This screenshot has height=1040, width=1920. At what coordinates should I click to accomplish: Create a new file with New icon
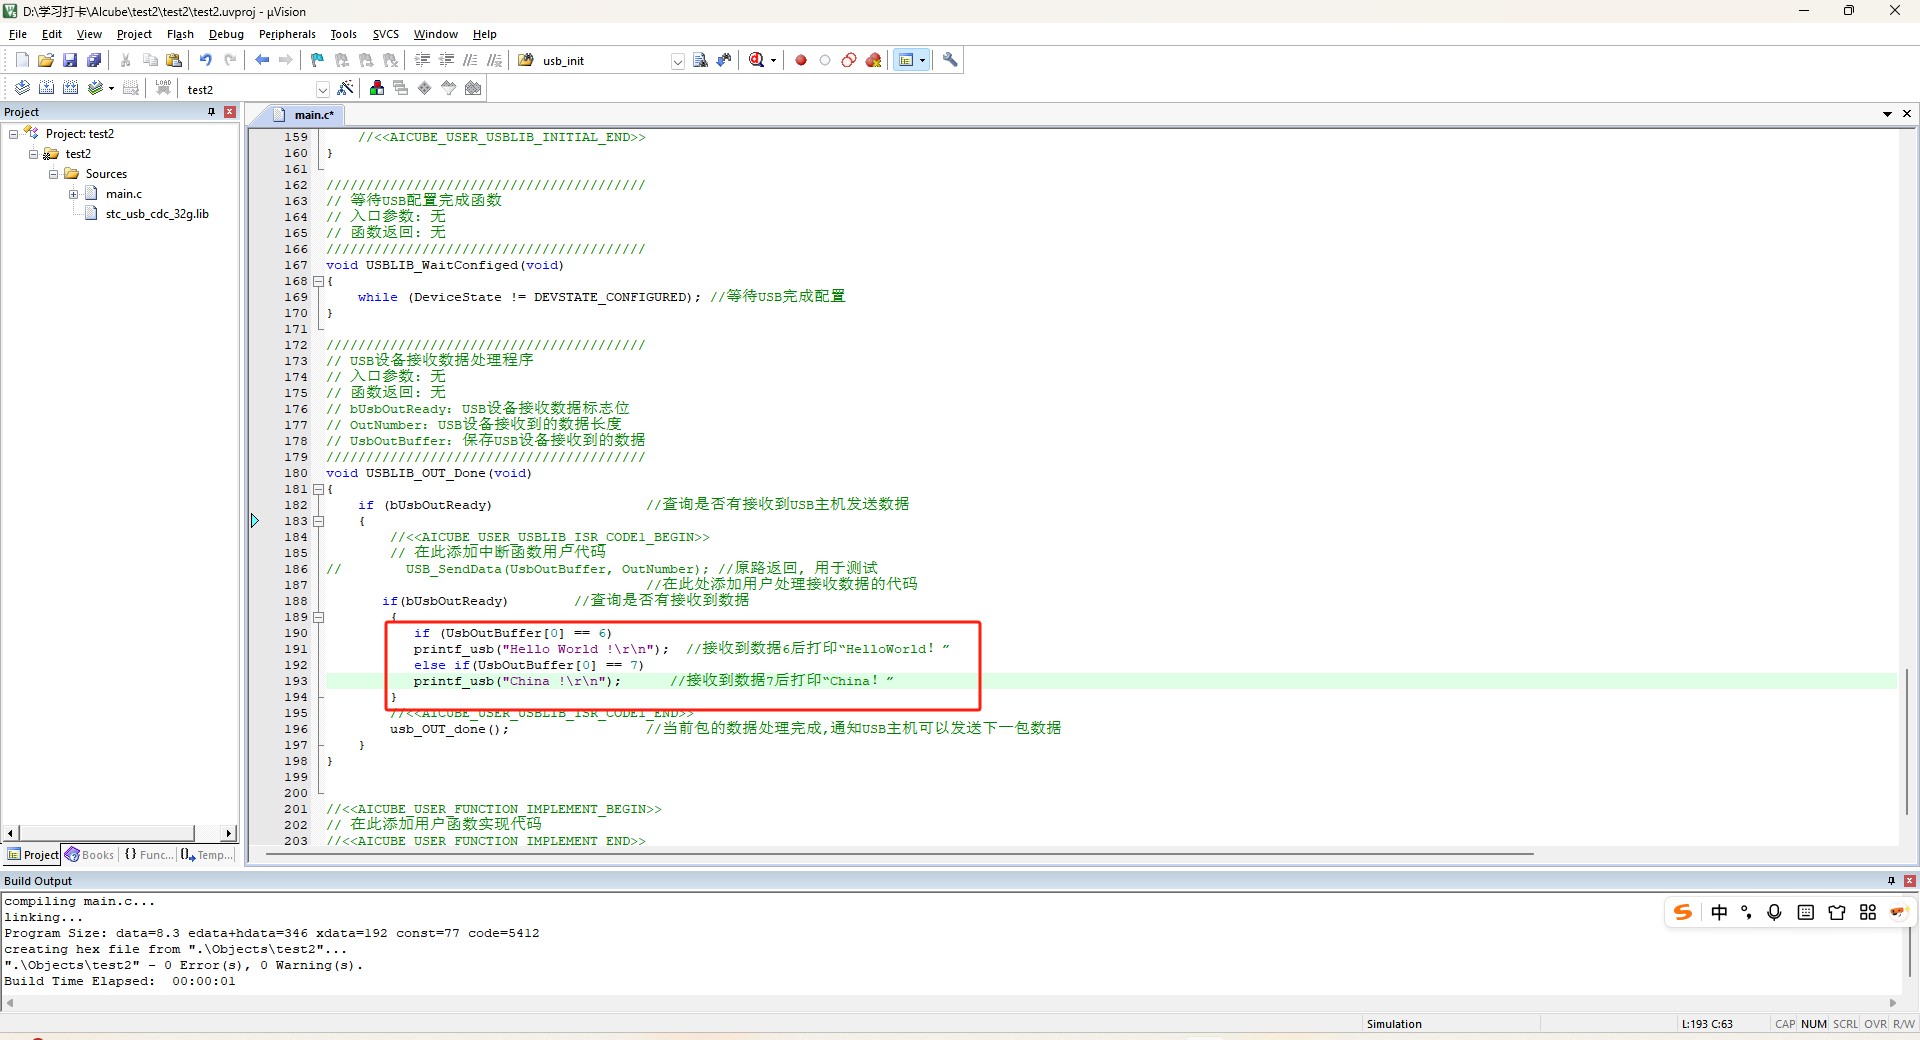[x=22, y=60]
